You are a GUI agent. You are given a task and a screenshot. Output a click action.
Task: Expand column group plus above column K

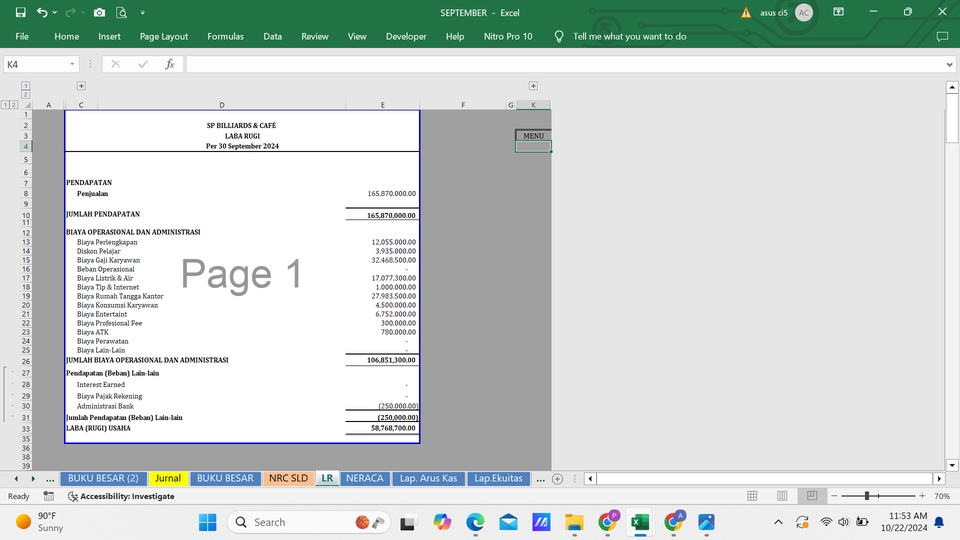[533, 86]
